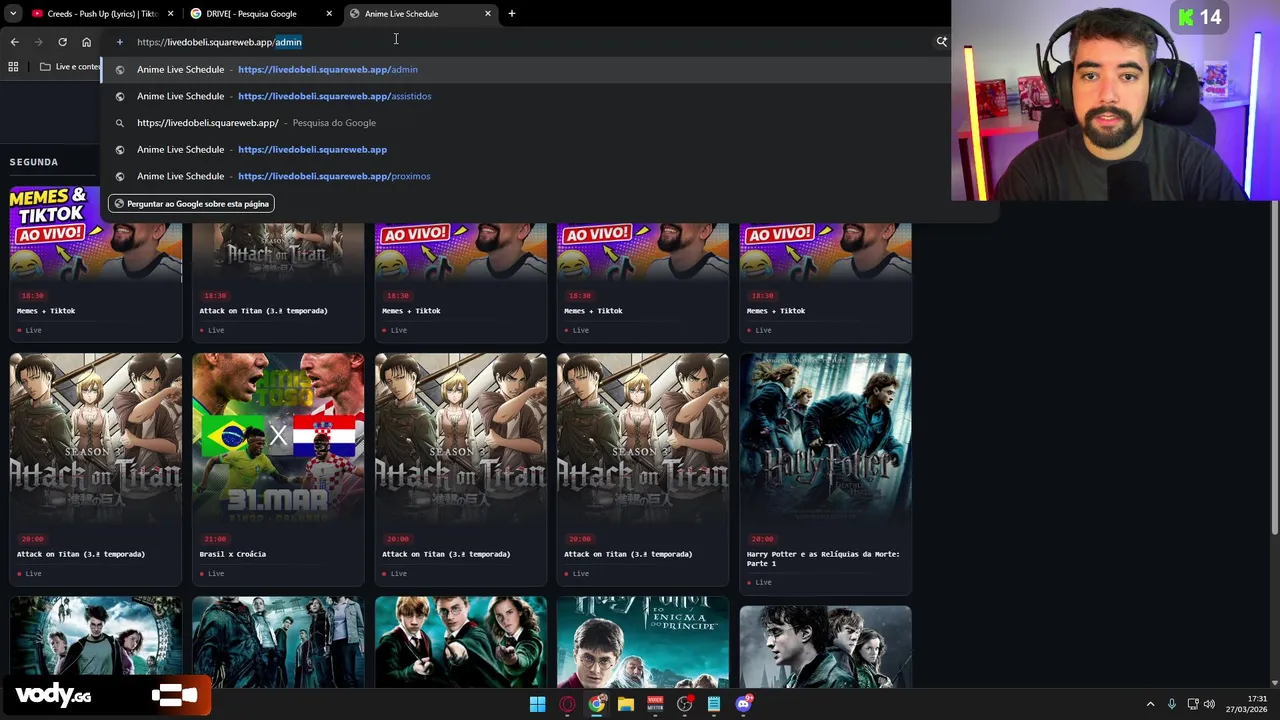Open the Live e conte bookmark folder
Image resolution: width=1280 pixels, height=720 pixels.
click(70, 67)
